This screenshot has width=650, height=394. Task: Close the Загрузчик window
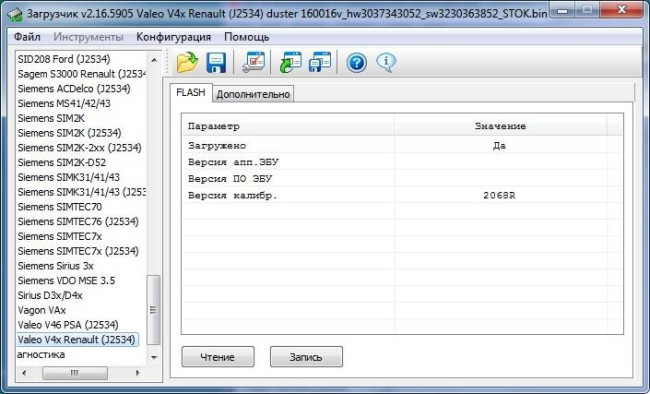click(621, 10)
